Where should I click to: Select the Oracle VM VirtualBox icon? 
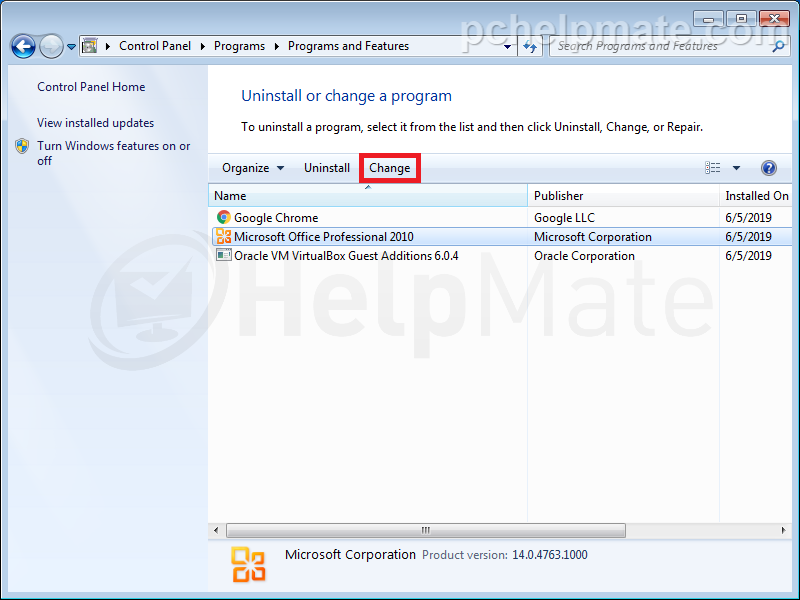(x=223, y=255)
